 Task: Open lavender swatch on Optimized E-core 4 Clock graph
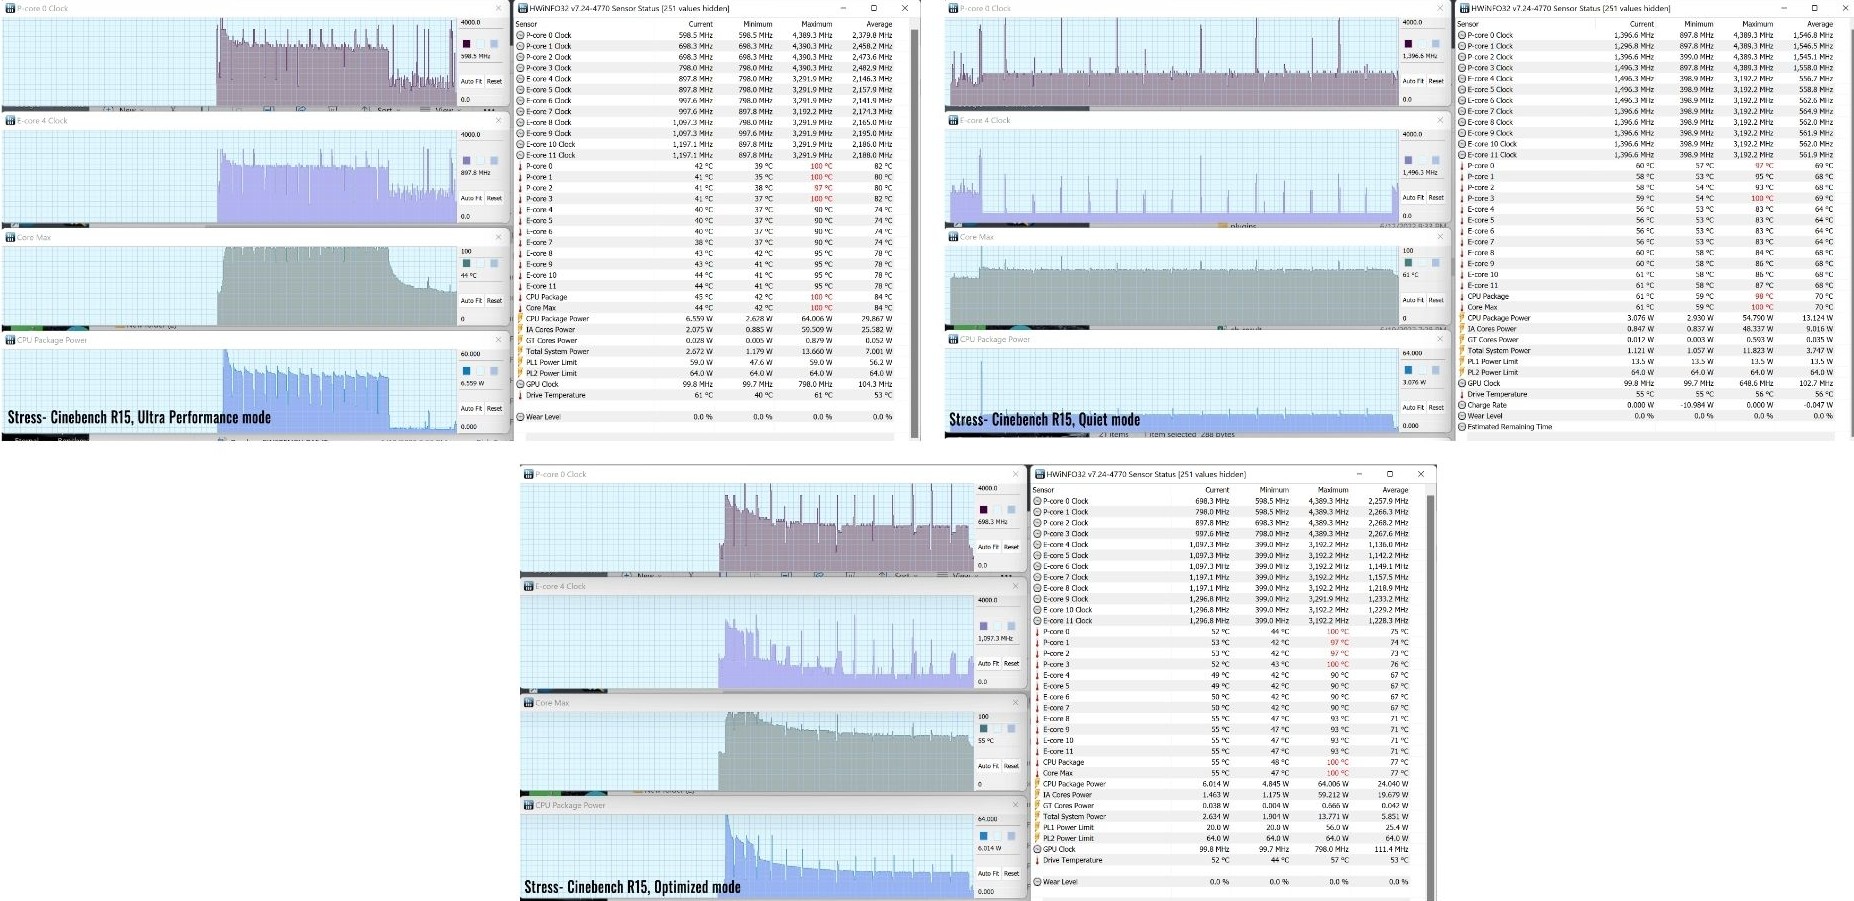pyautogui.click(x=983, y=626)
